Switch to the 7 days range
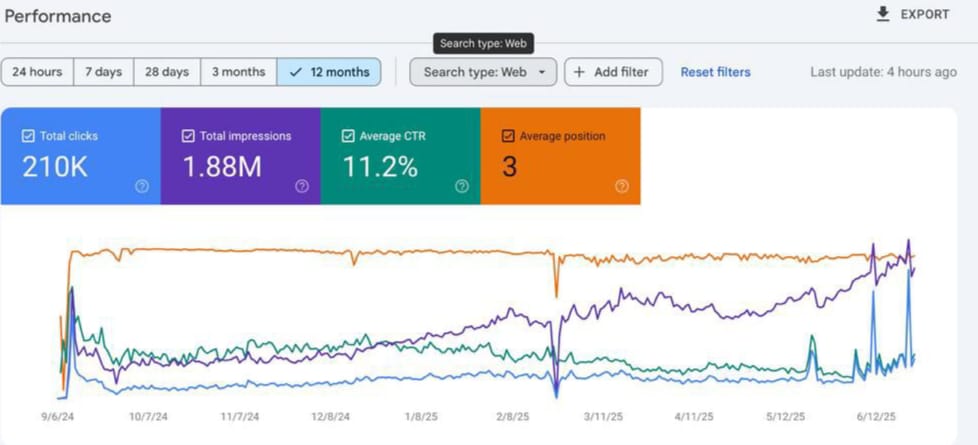This screenshot has height=445, width=978. (x=102, y=72)
